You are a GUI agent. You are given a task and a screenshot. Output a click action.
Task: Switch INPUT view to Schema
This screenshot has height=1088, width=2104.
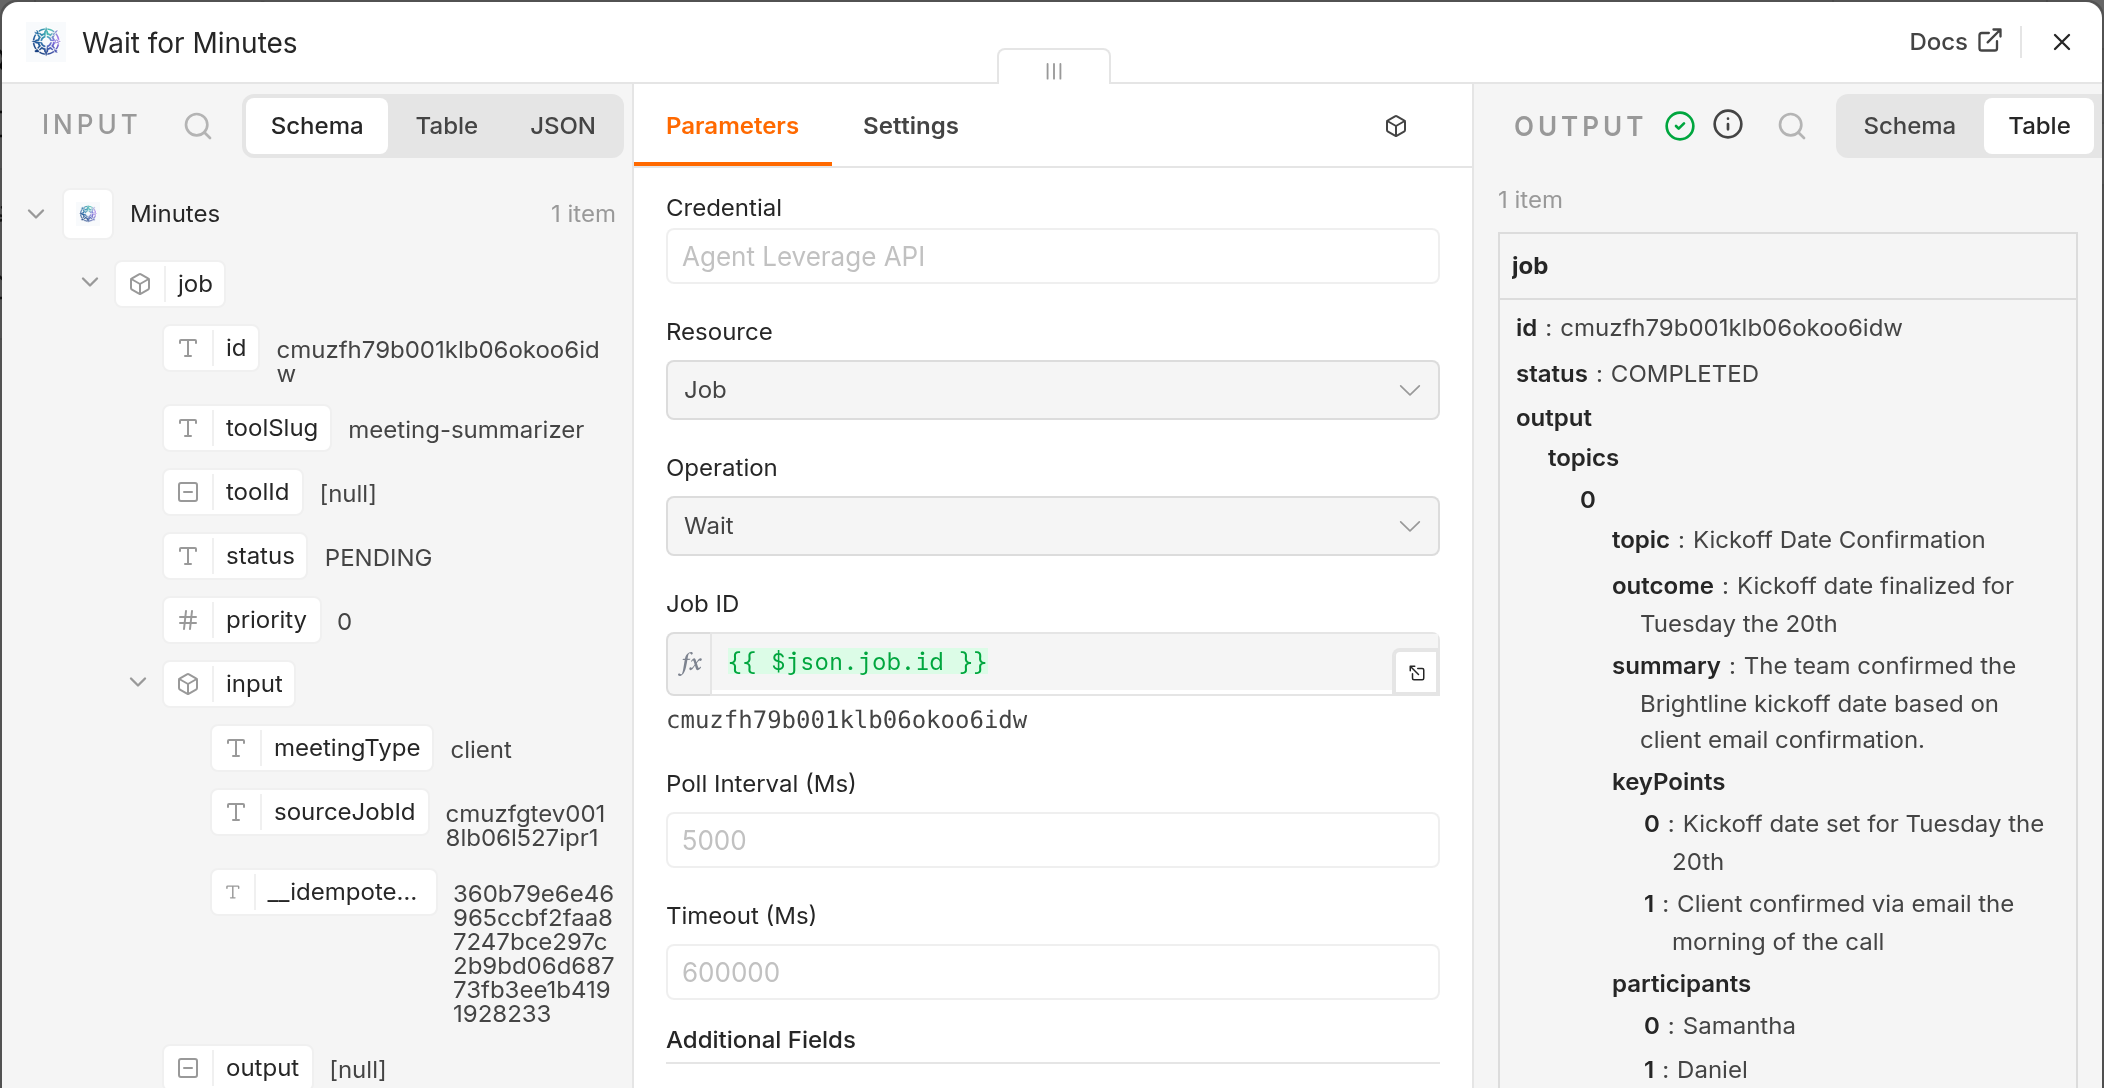(317, 126)
